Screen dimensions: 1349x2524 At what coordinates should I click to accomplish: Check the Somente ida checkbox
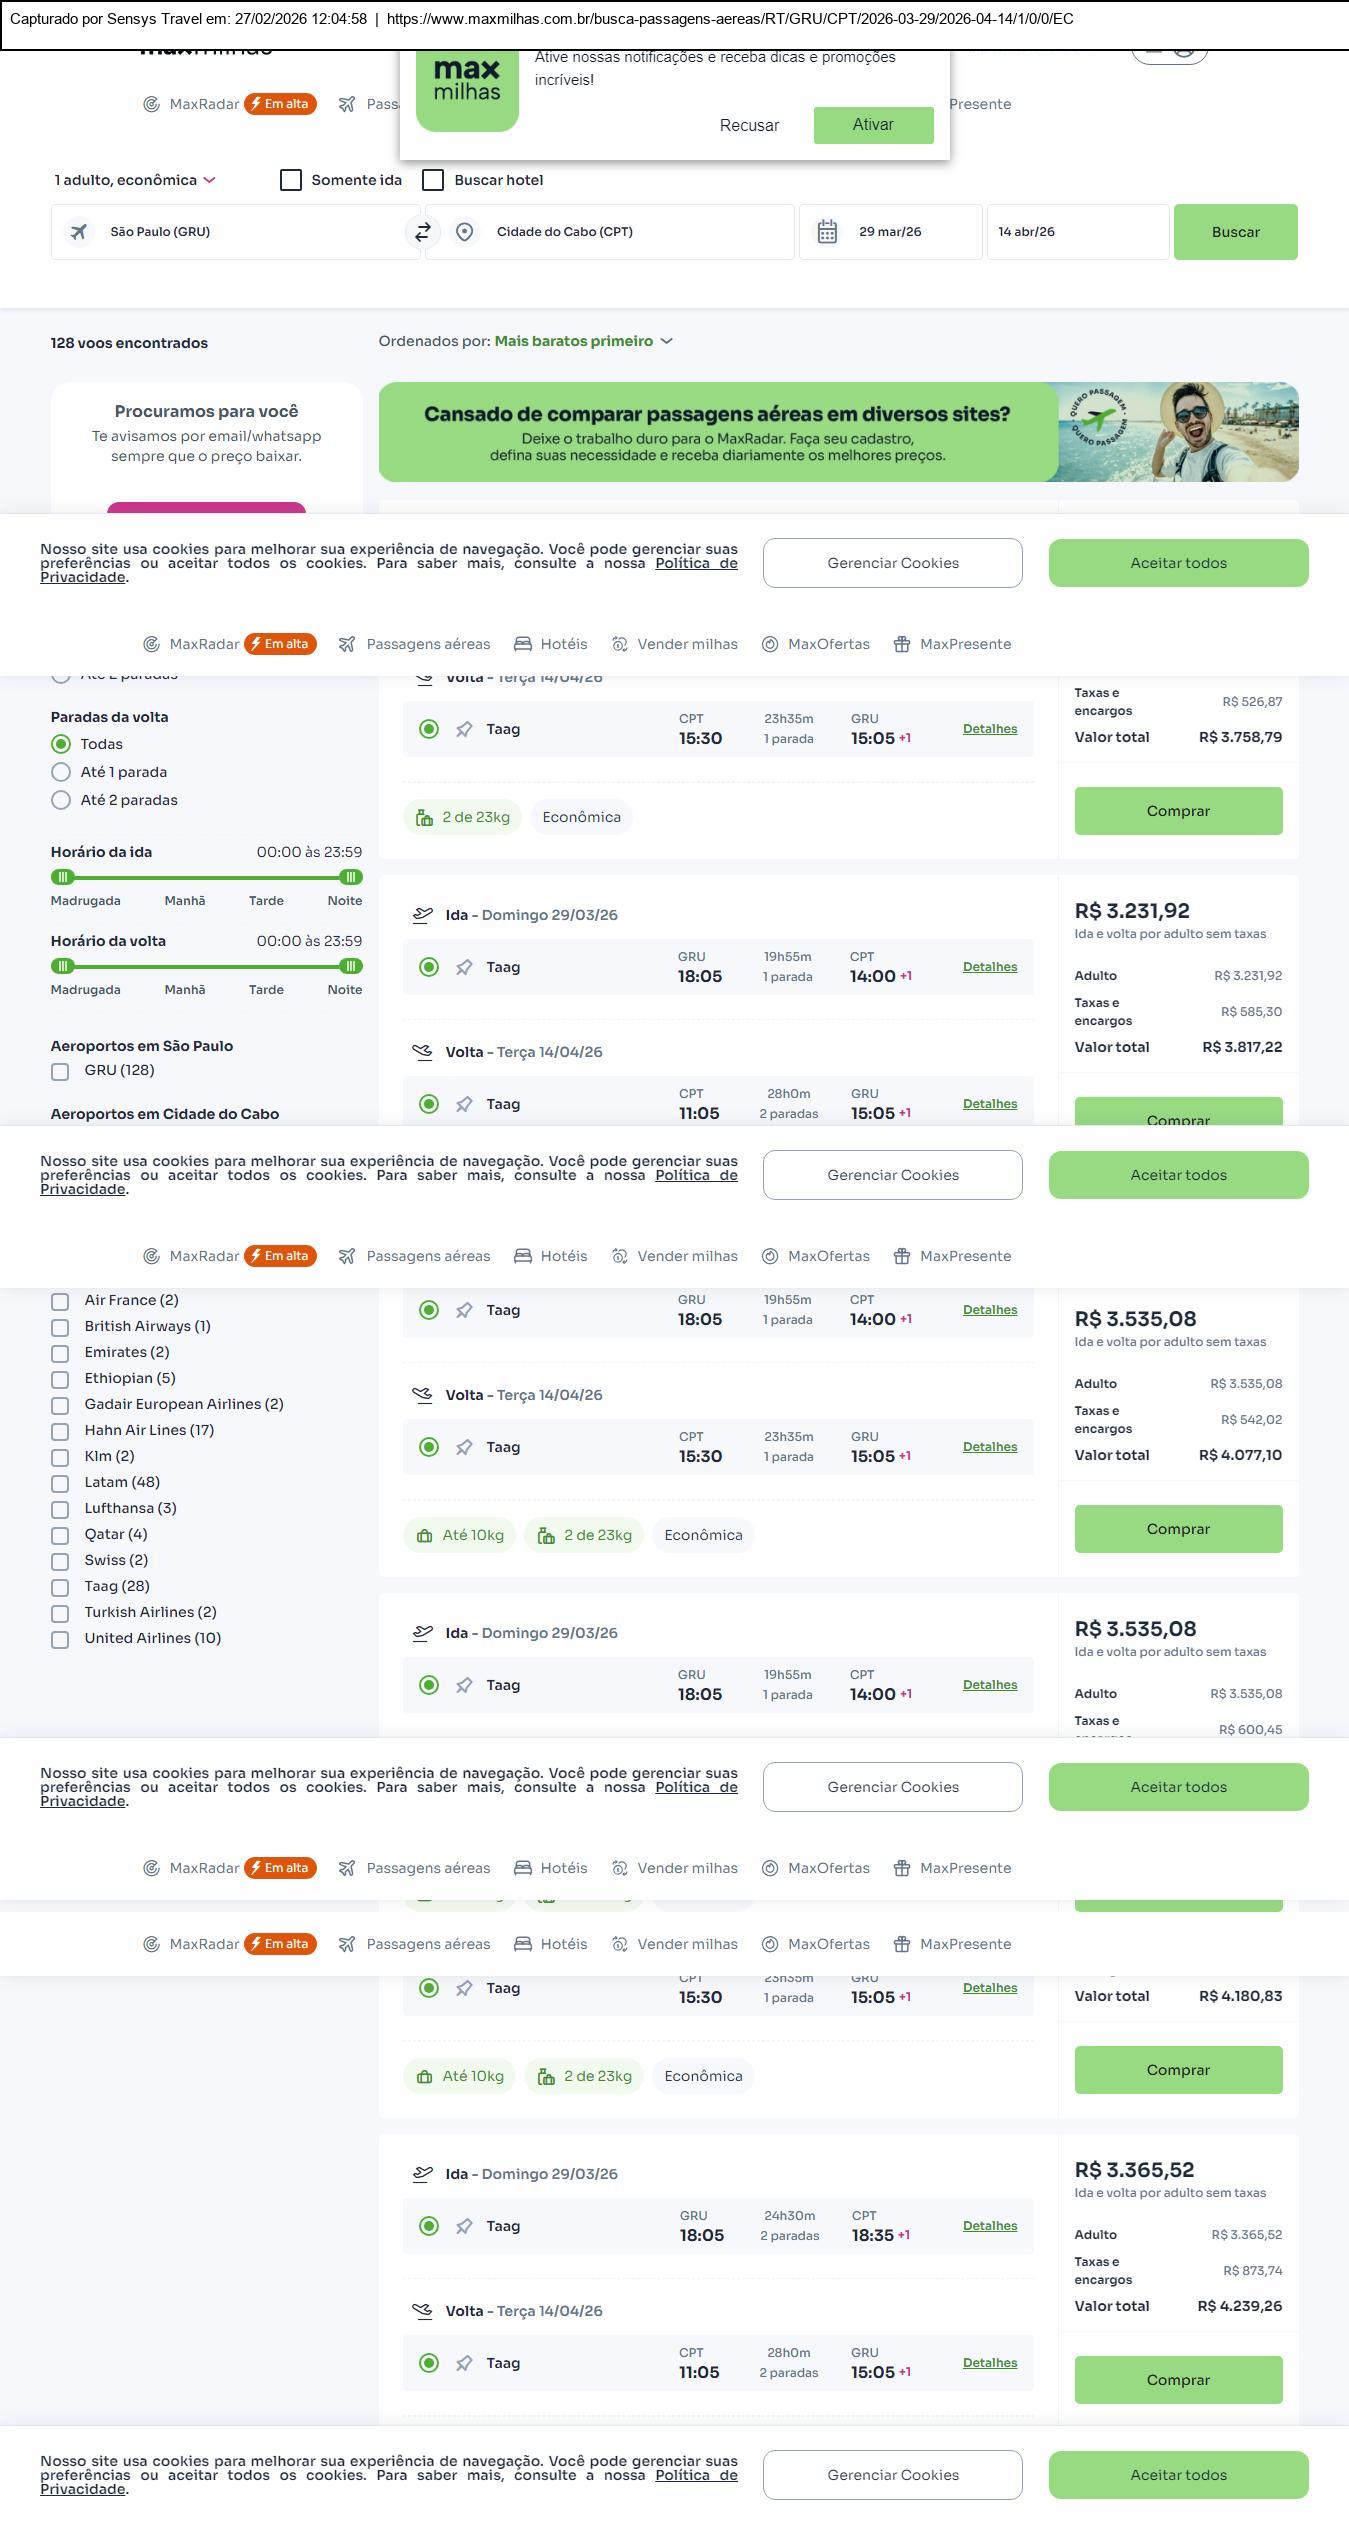click(x=291, y=180)
